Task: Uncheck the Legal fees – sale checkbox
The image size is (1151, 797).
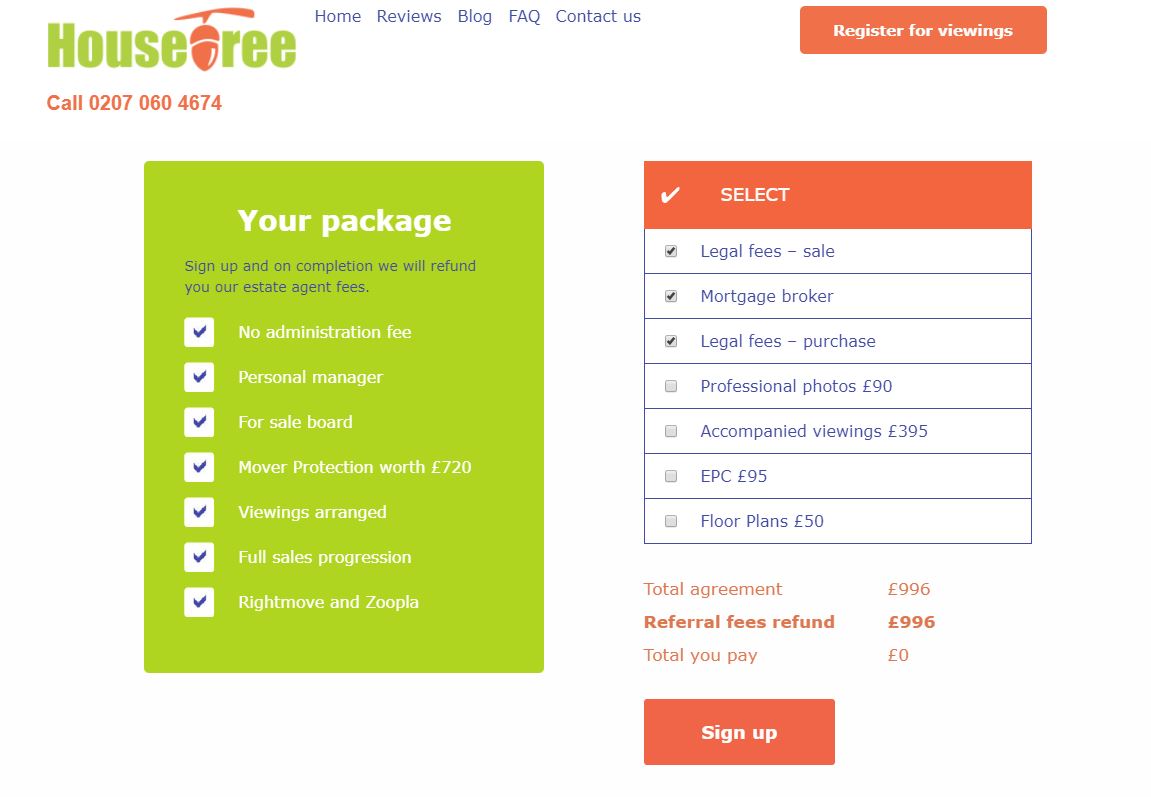Action: pyautogui.click(x=671, y=251)
